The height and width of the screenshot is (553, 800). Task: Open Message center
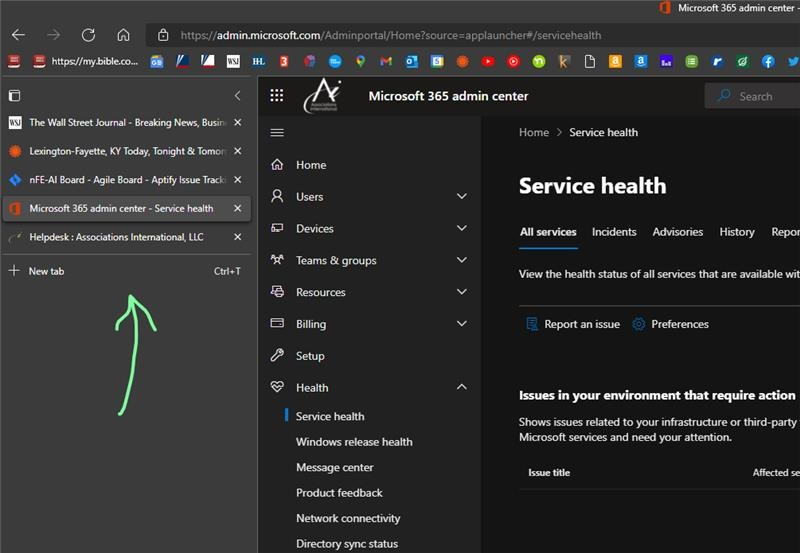click(335, 467)
